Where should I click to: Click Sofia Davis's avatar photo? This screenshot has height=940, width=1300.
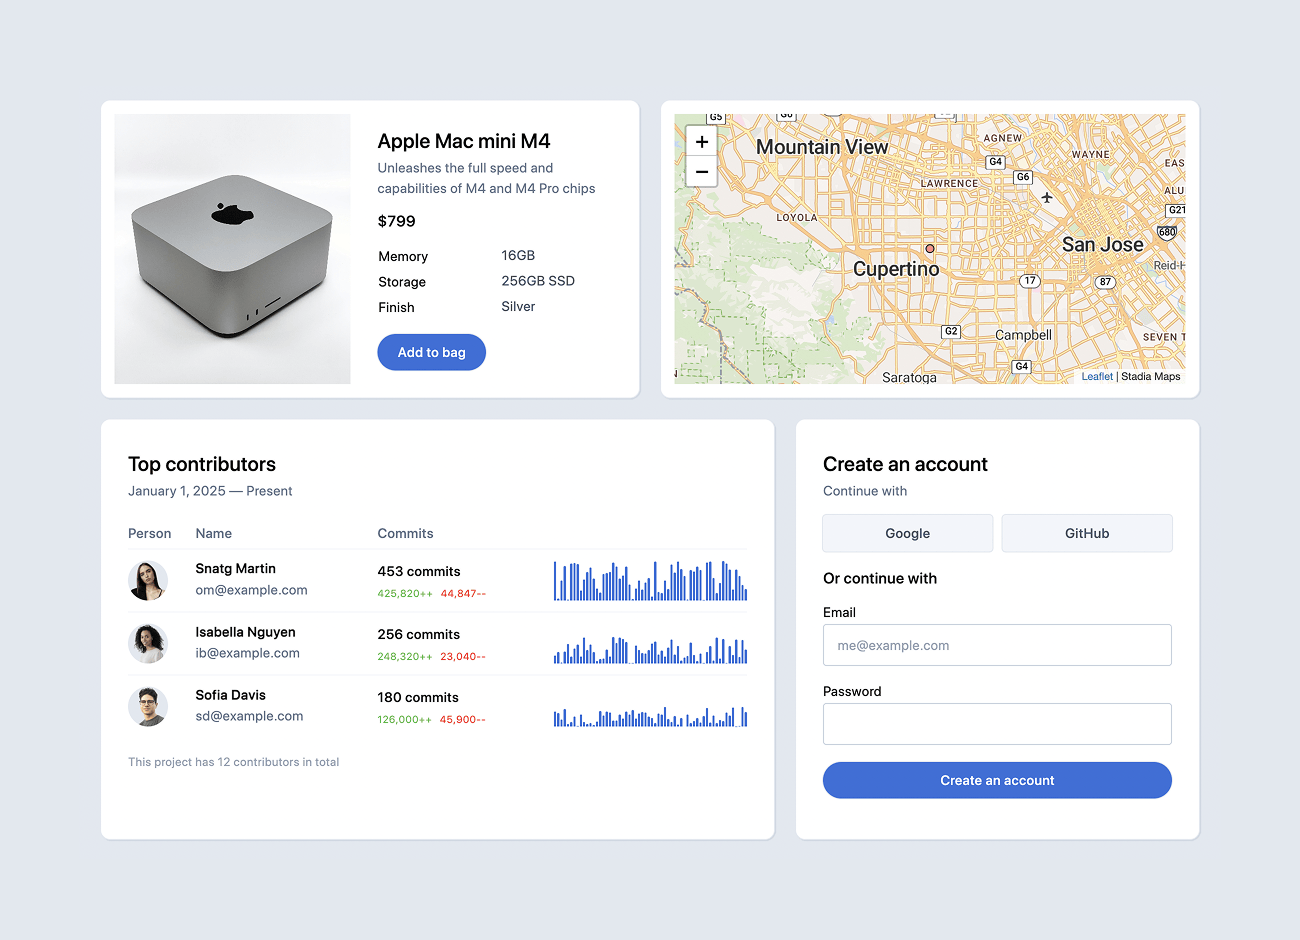(148, 706)
